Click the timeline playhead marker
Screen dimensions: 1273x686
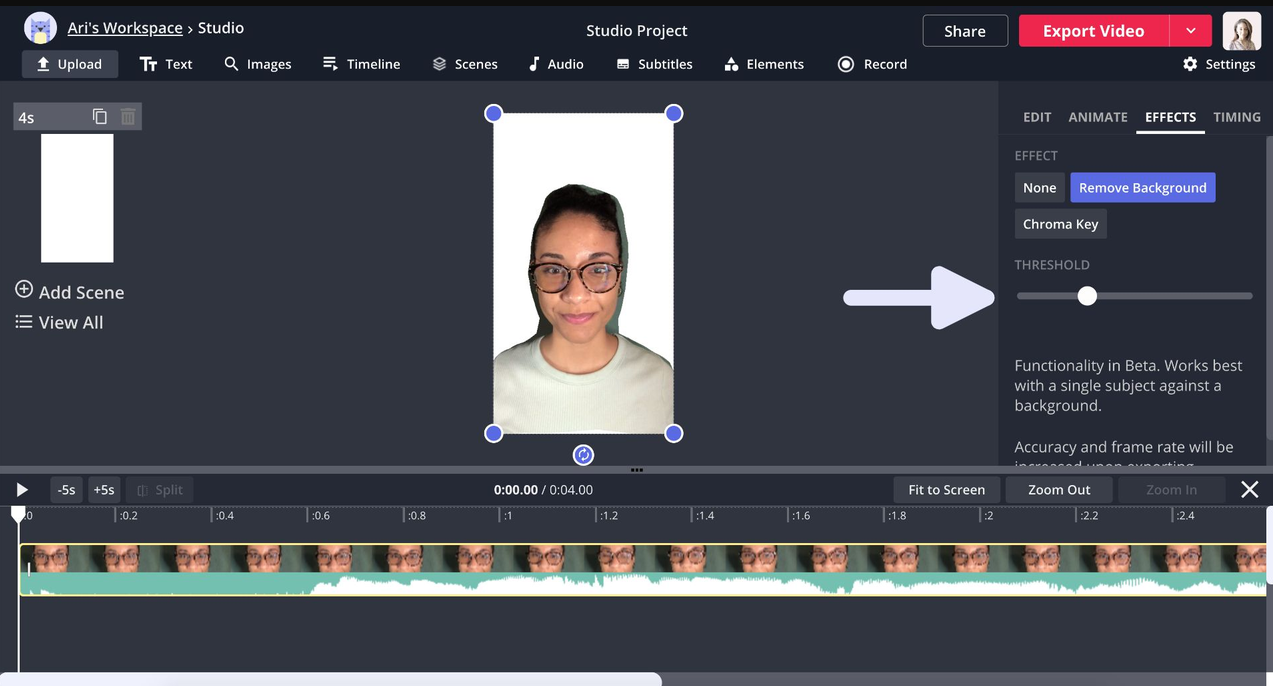point(18,514)
